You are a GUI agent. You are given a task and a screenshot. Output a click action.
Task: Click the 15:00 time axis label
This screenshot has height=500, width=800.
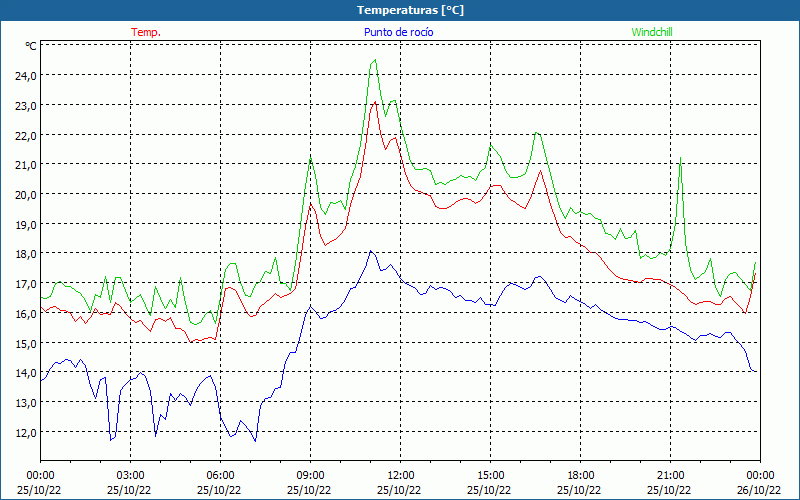(x=490, y=476)
